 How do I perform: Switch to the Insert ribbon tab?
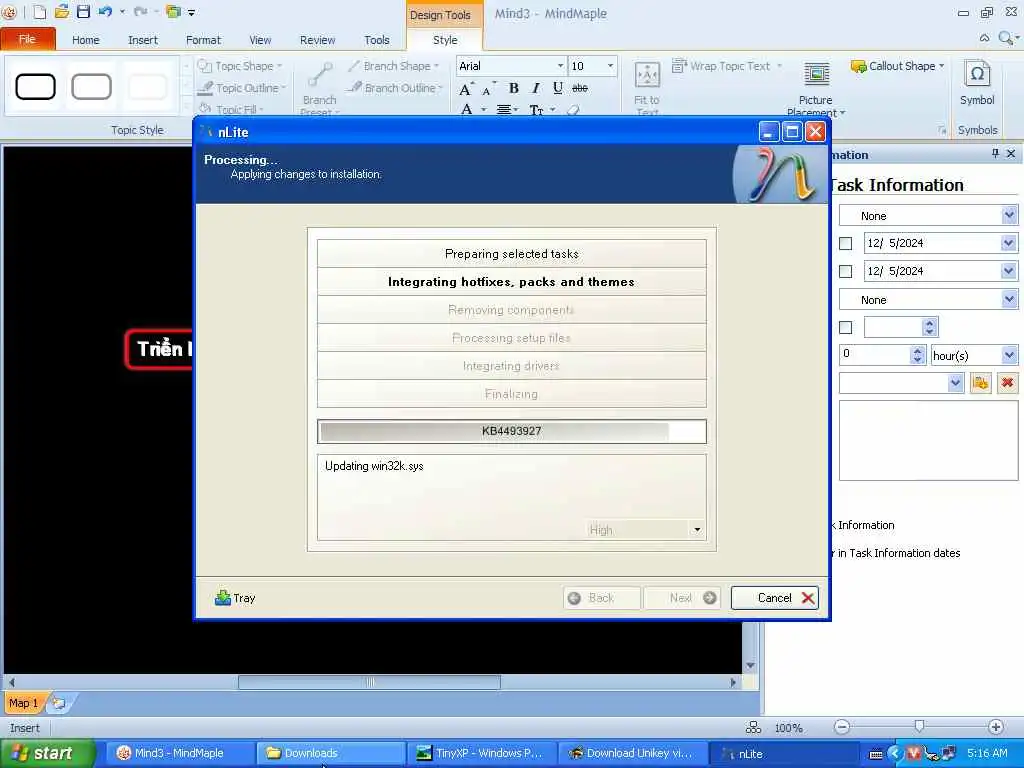coord(143,40)
